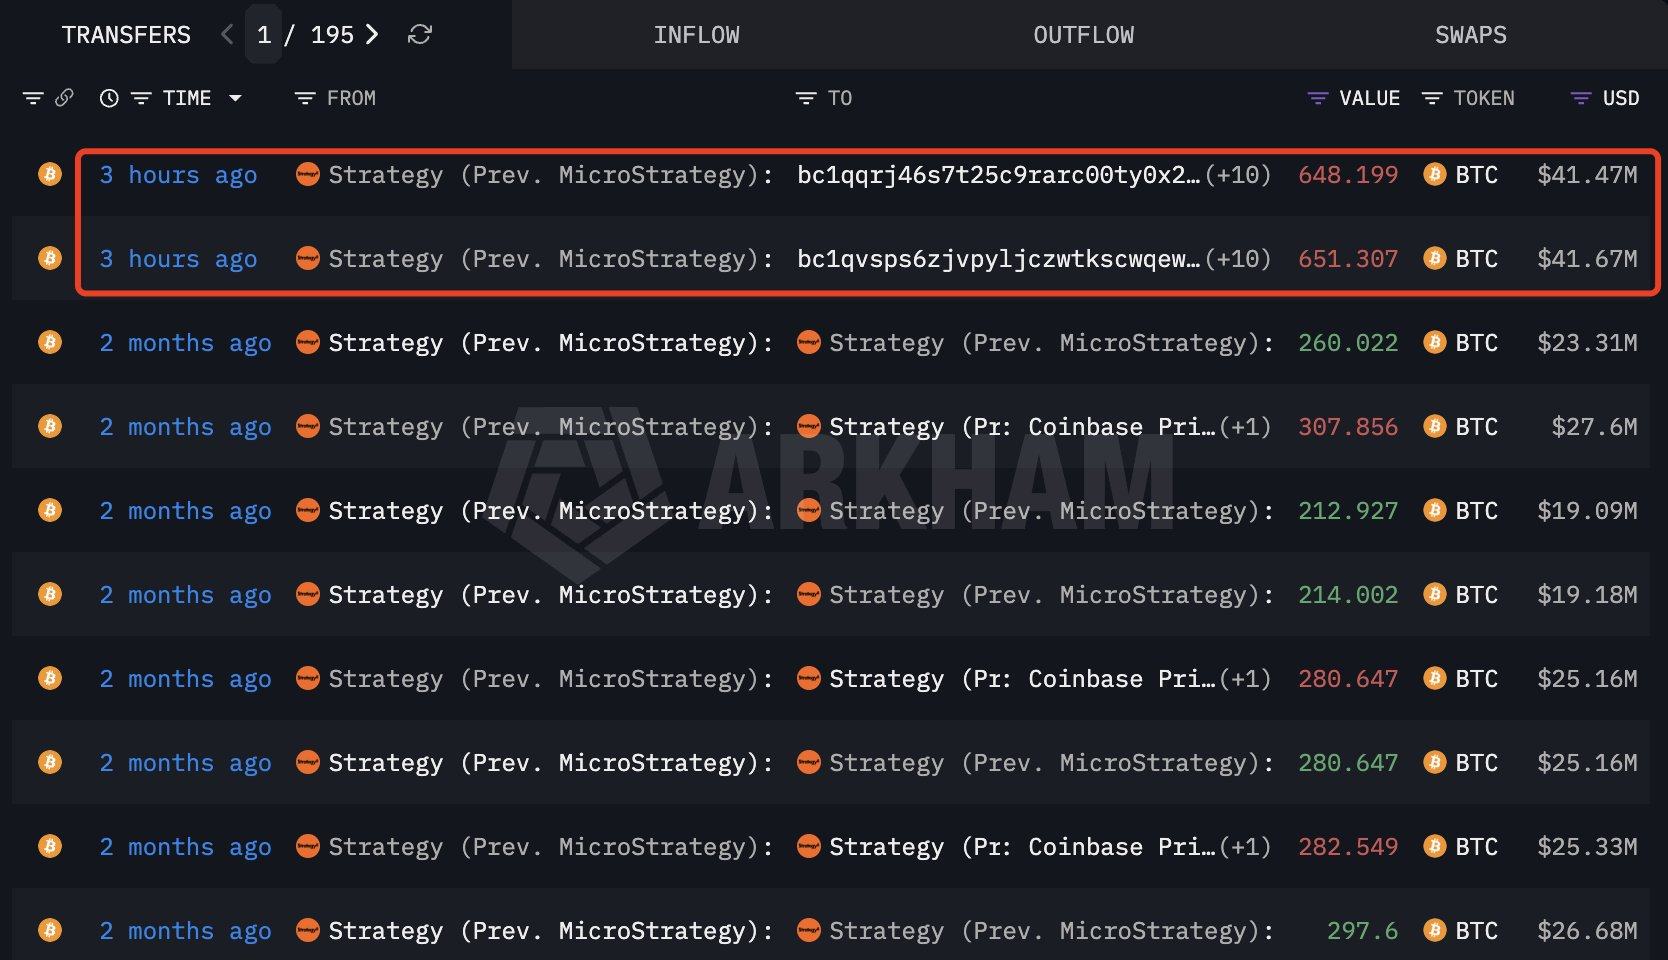The height and width of the screenshot is (960, 1668).
Task: Click the purple USD filter icon
Action: (1581, 98)
